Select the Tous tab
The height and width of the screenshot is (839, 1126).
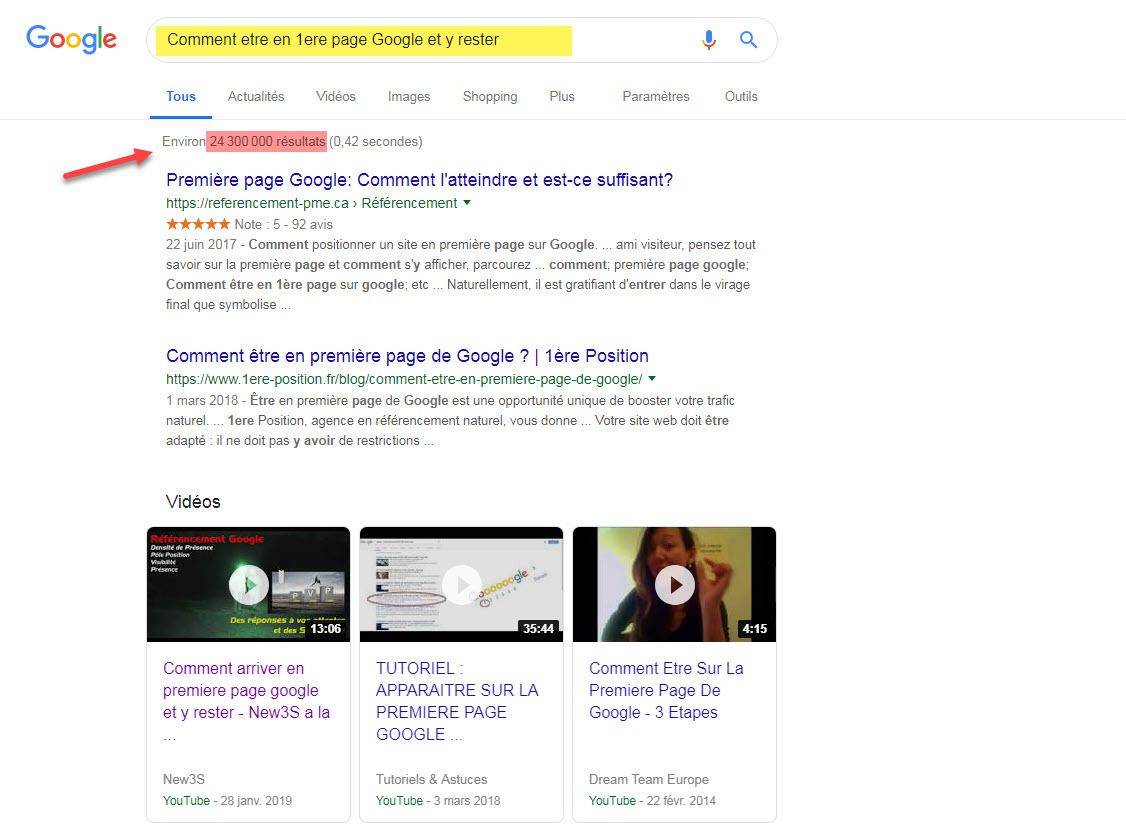click(x=181, y=96)
